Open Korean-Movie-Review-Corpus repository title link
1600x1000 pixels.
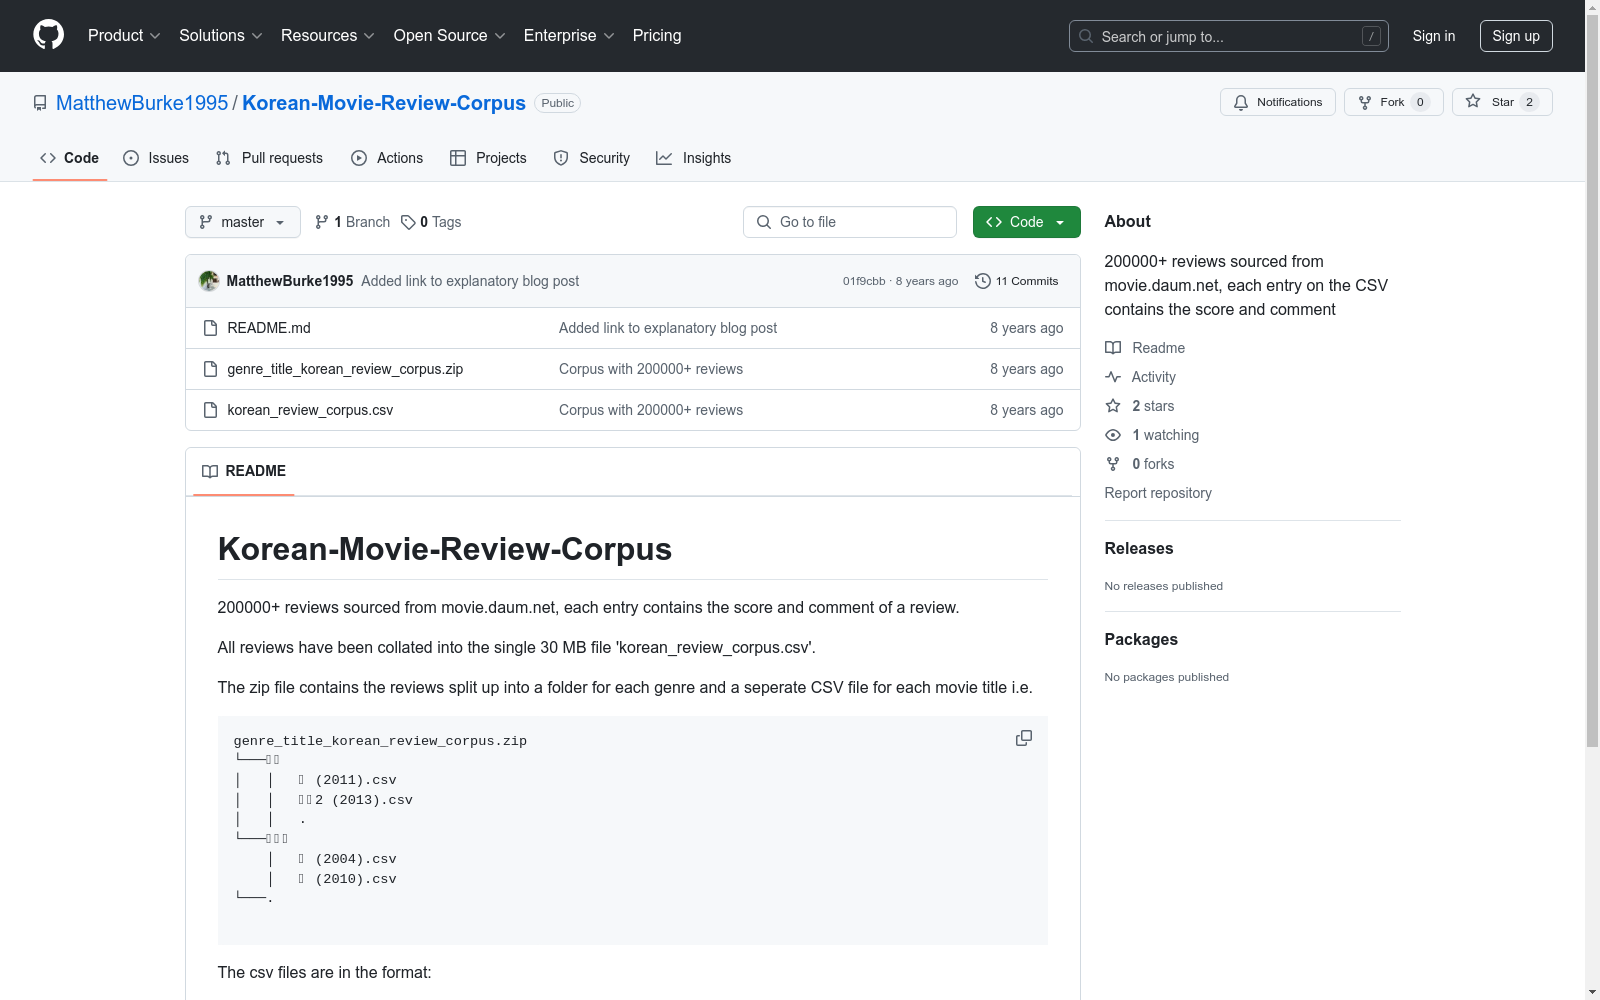coord(384,103)
